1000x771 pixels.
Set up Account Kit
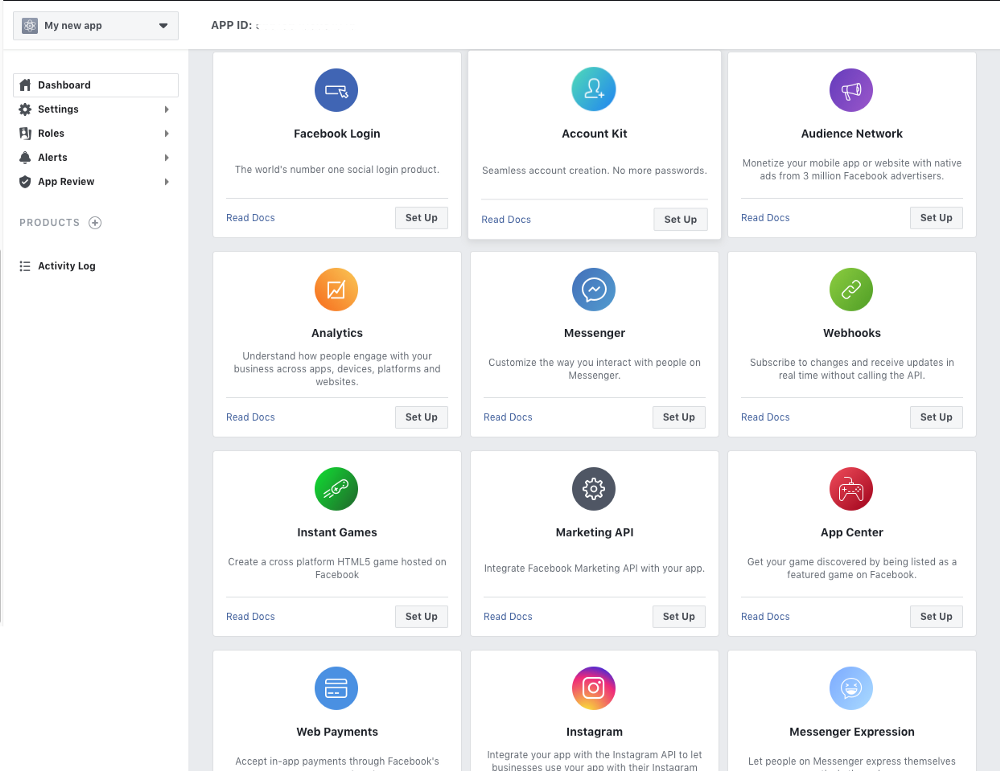point(680,219)
